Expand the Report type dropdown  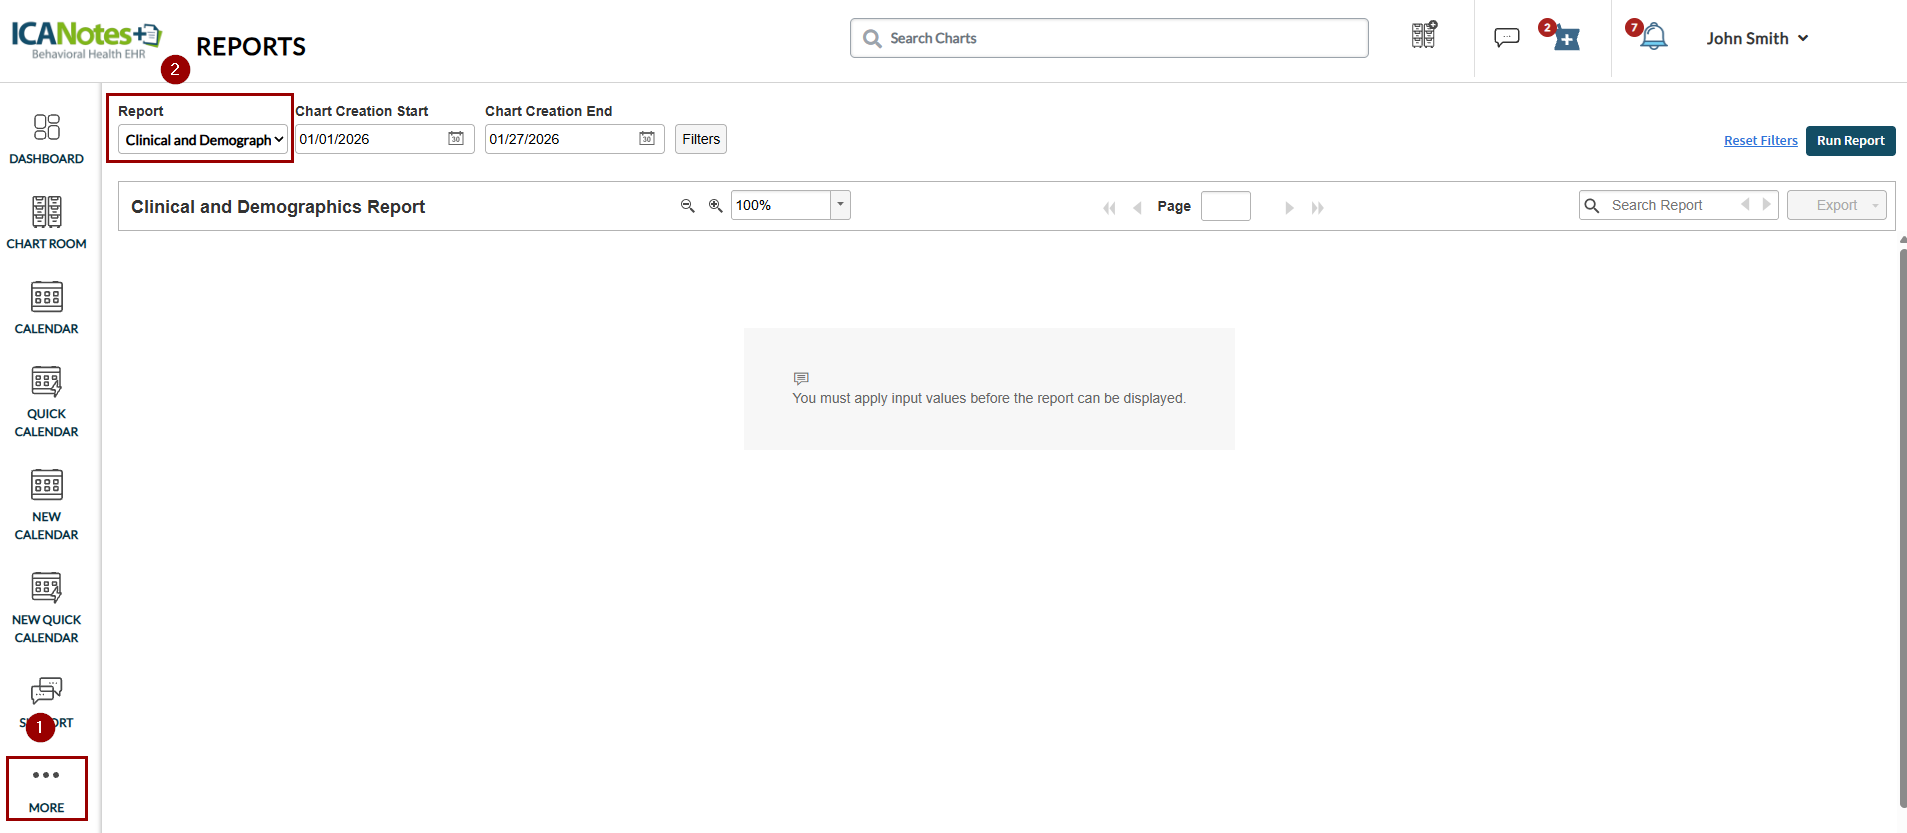pyautogui.click(x=203, y=140)
